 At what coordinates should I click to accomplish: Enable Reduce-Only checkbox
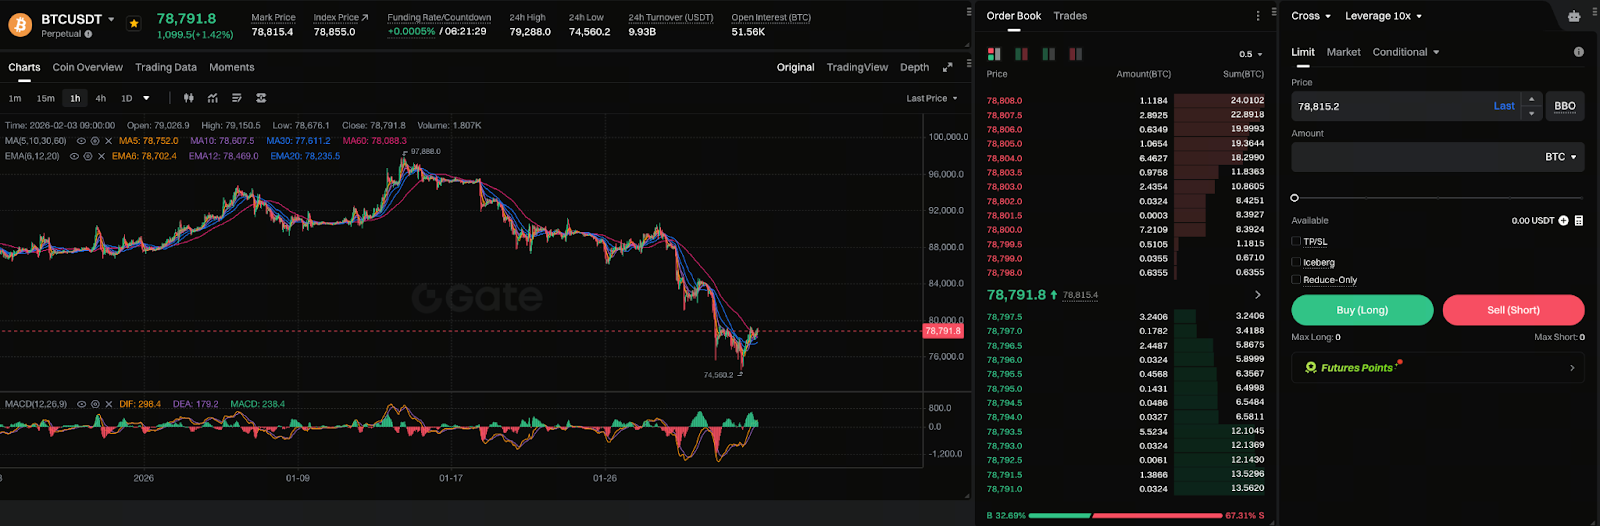[1296, 280]
